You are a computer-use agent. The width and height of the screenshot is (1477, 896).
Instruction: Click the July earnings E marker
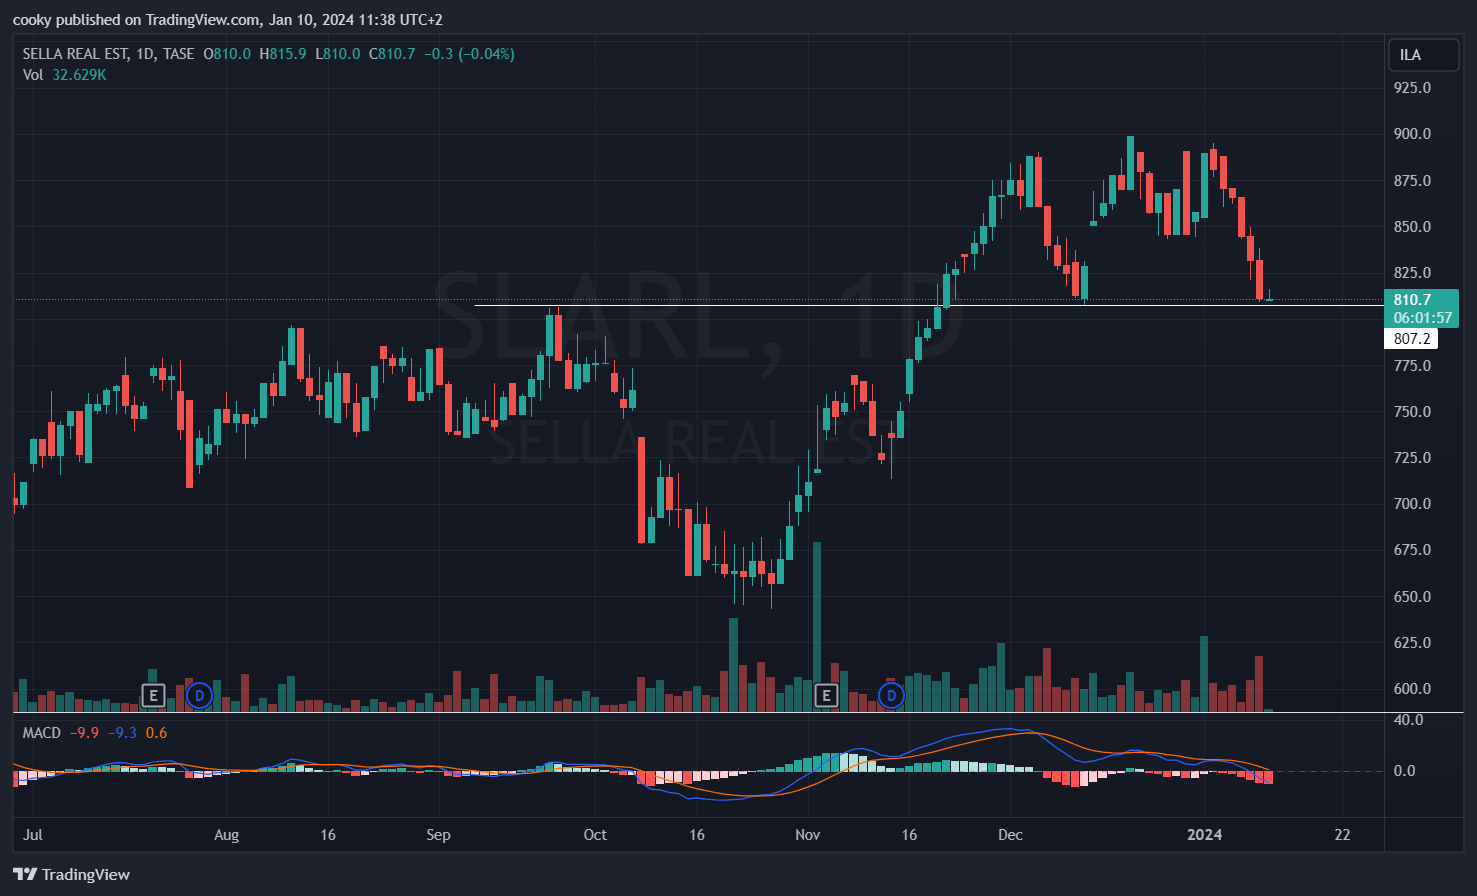(152, 695)
